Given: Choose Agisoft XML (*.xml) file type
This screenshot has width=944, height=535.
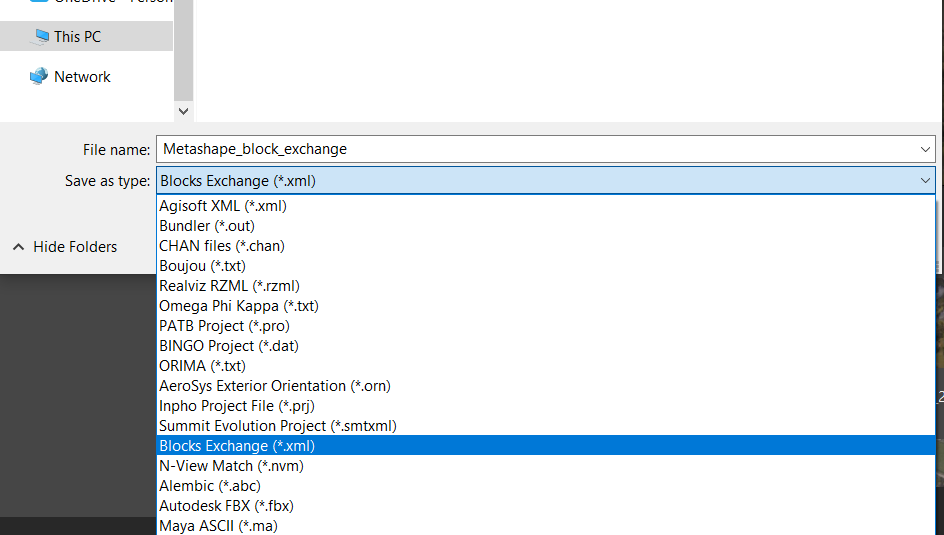Looking at the screenshot, I should (545, 206).
